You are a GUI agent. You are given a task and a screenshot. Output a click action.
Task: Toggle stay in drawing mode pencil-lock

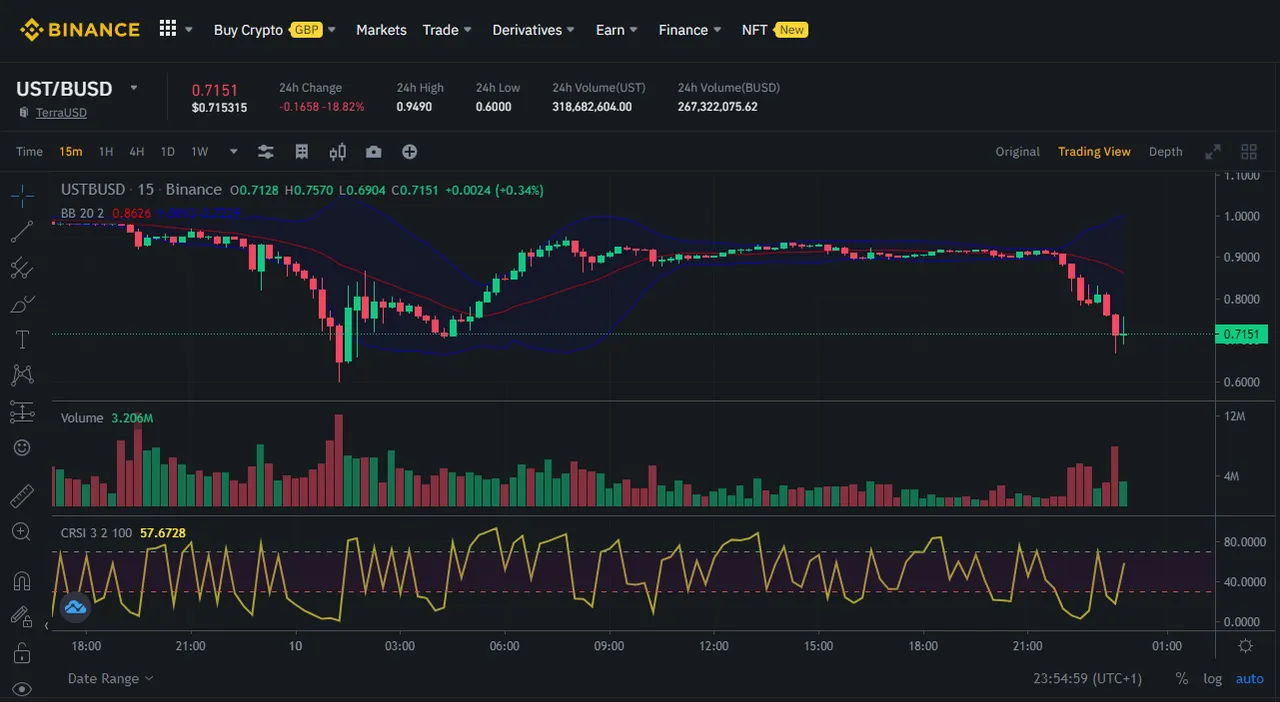(x=22, y=617)
